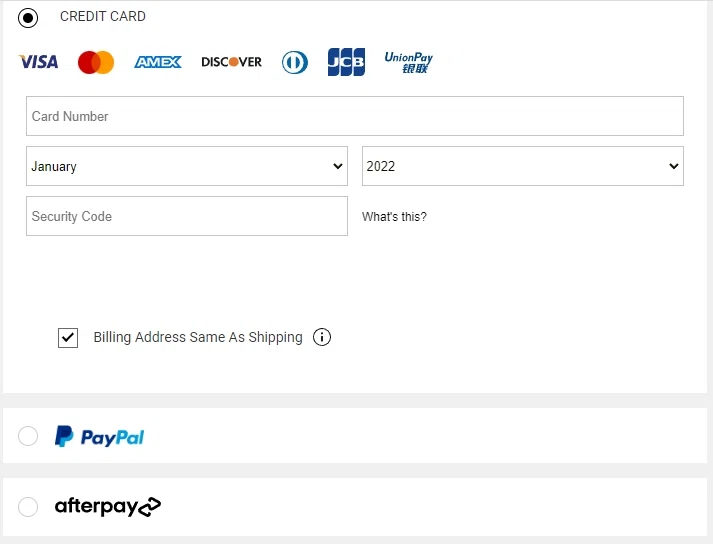Click the Discover card logo
713x544 pixels.
[231, 62]
